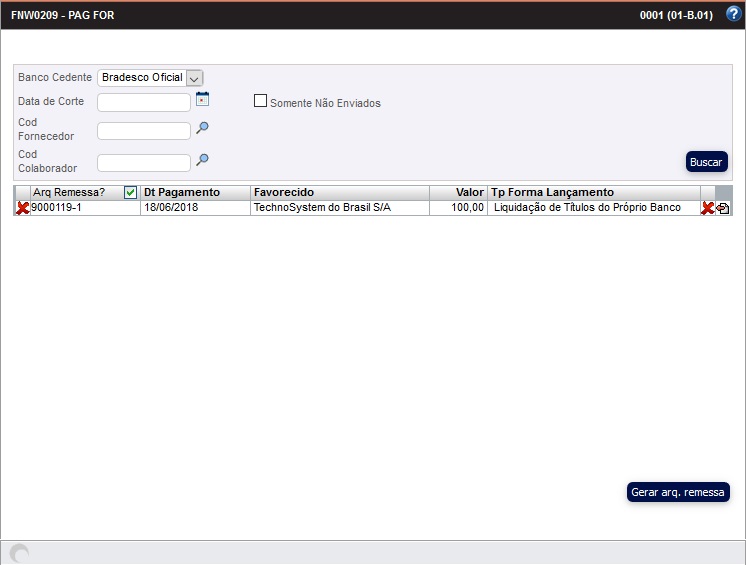Click the arrow icon at row's far right
The width and height of the screenshot is (746, 565).
pos(723,208)
